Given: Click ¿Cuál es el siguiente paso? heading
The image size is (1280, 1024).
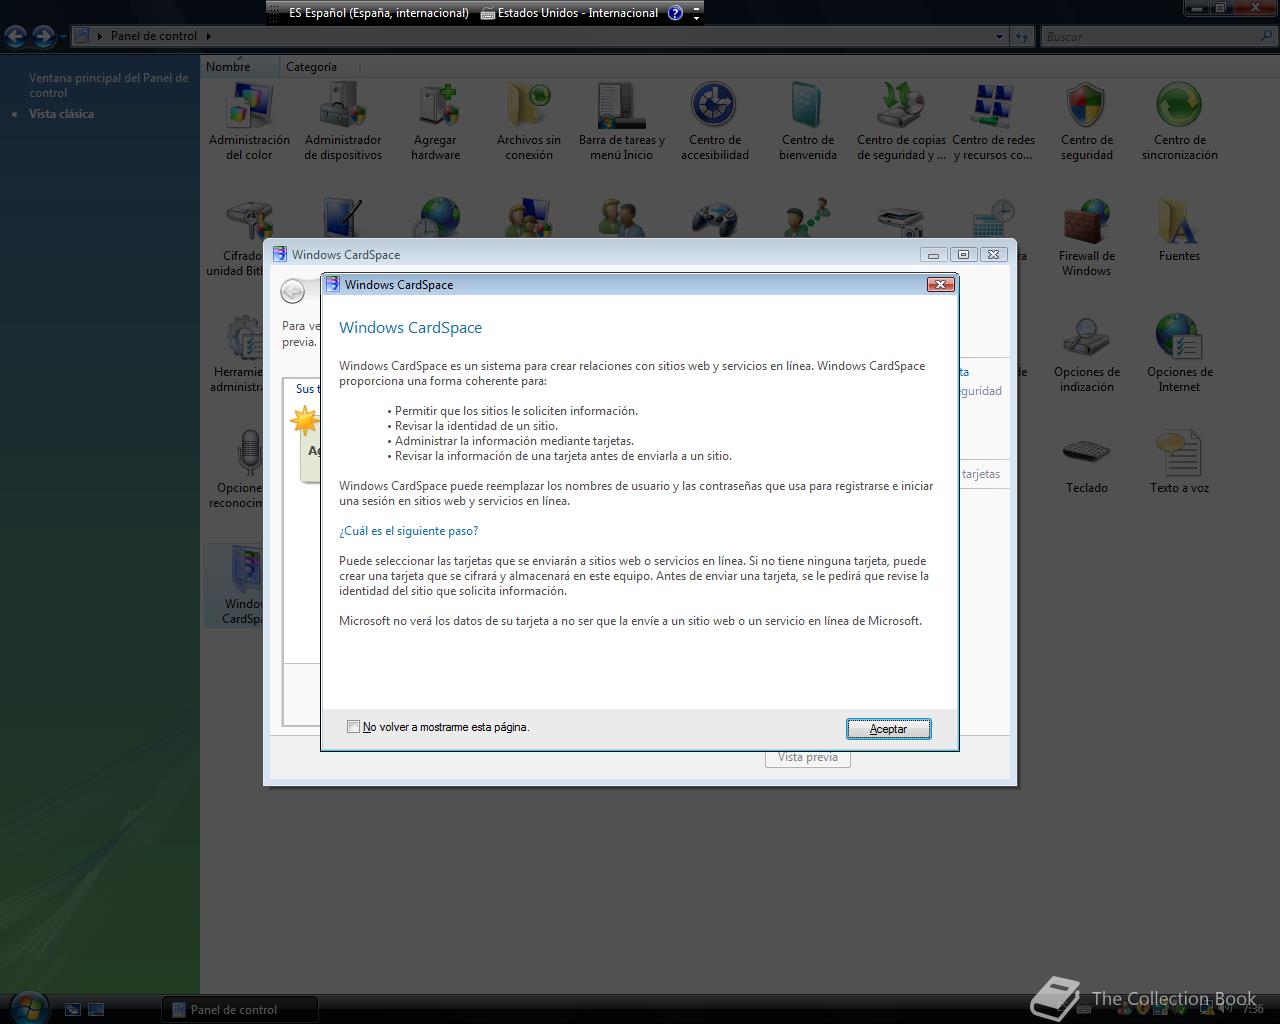Looking at the screenshot, I should pyautogui.click(x=408, y=531).
